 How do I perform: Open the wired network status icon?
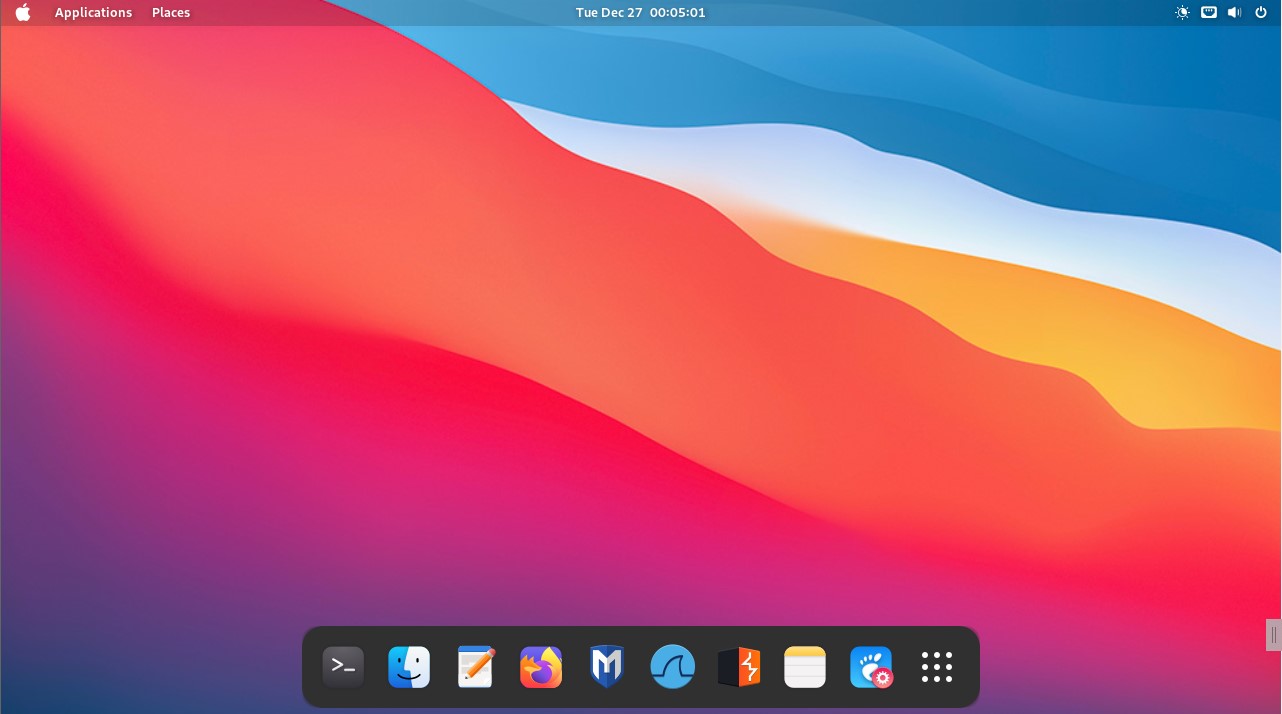point(1209,13)
